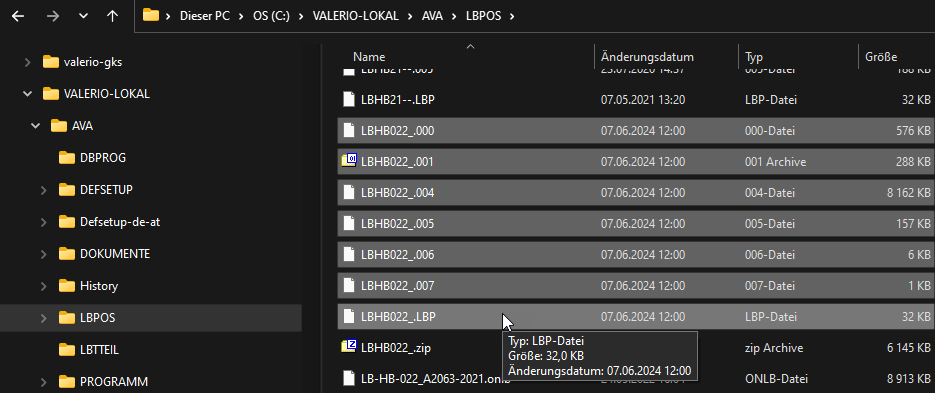Expand the PROGRAMM tree folder
935x393 pixels.
point(44,382)
